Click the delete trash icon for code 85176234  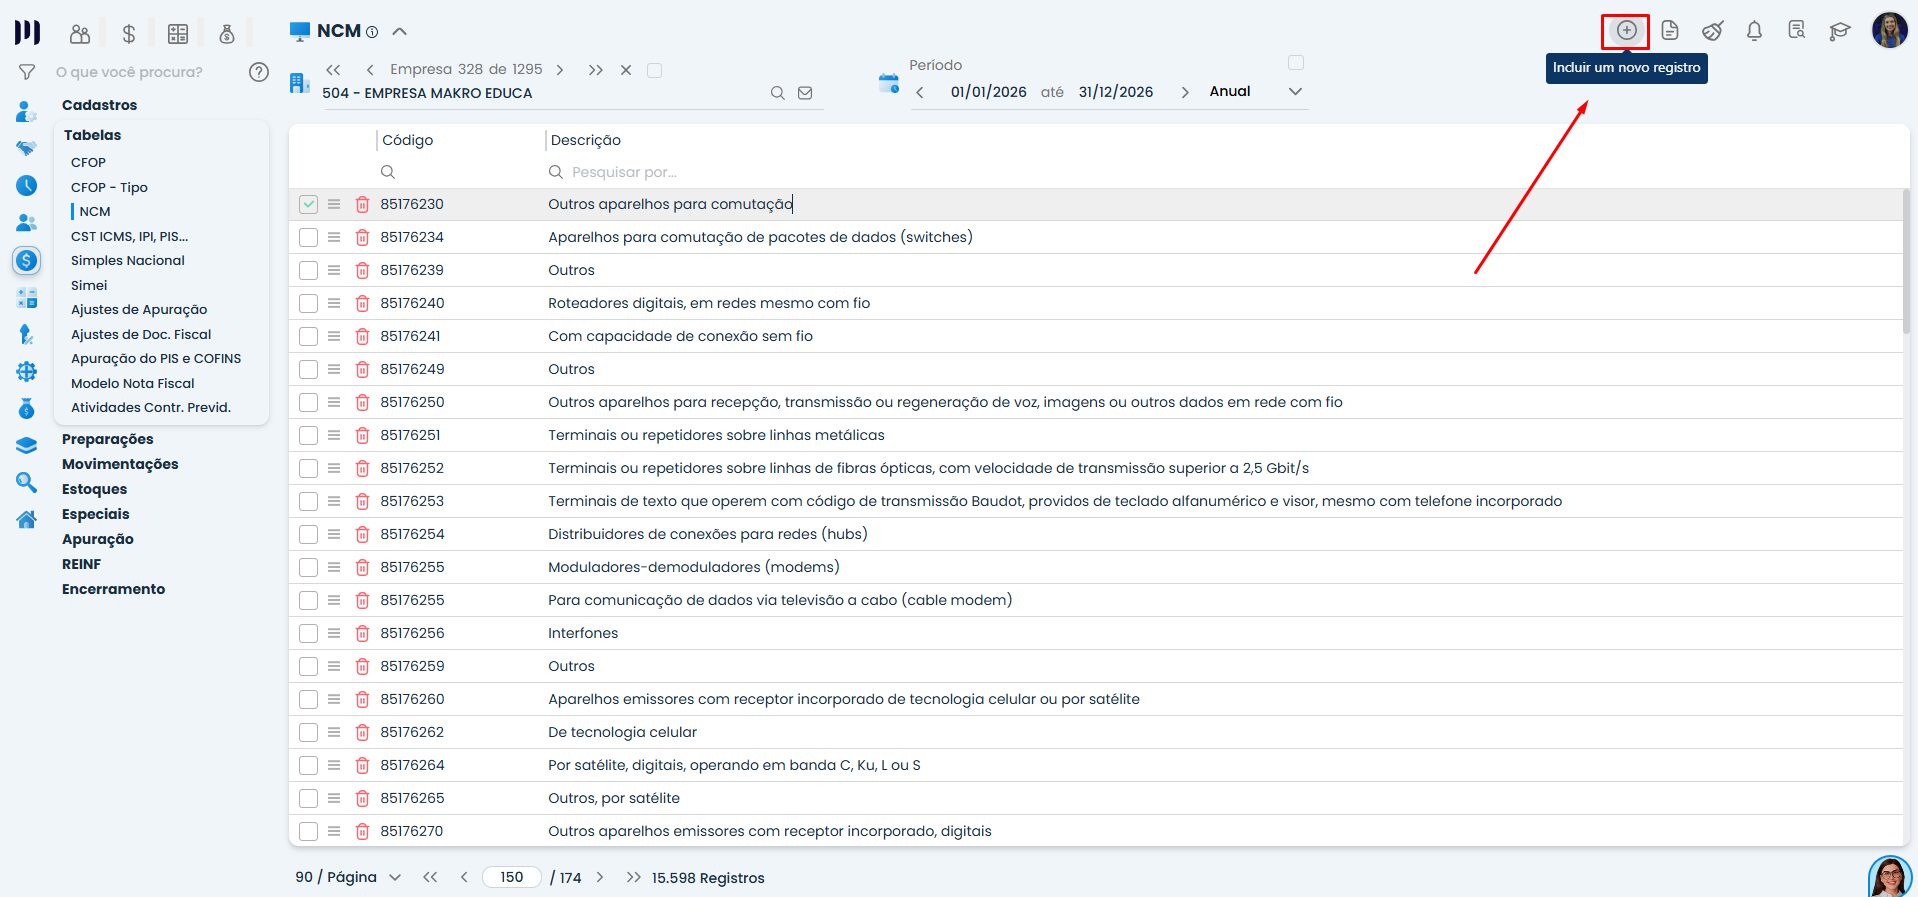(362, 238)
